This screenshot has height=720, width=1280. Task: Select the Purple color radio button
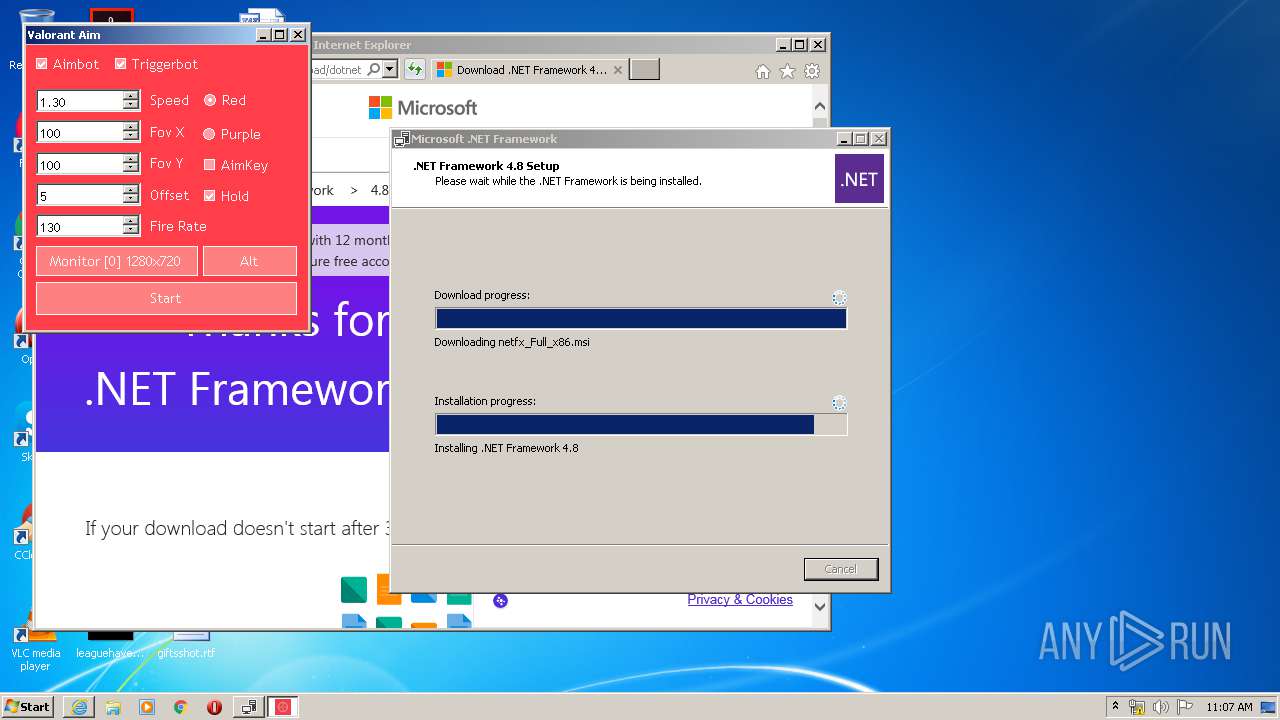pos(210,134)
